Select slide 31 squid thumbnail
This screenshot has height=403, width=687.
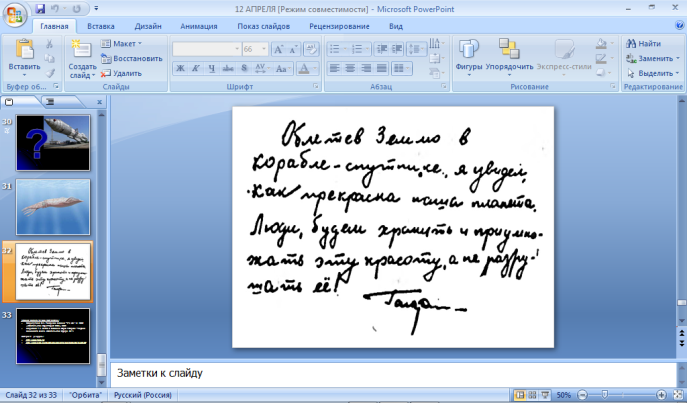coord(53,207)
